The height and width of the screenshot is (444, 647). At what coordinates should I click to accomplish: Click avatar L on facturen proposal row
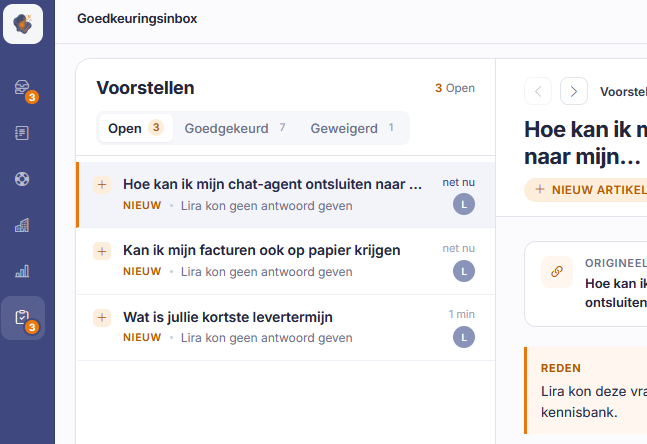(464, 271)
